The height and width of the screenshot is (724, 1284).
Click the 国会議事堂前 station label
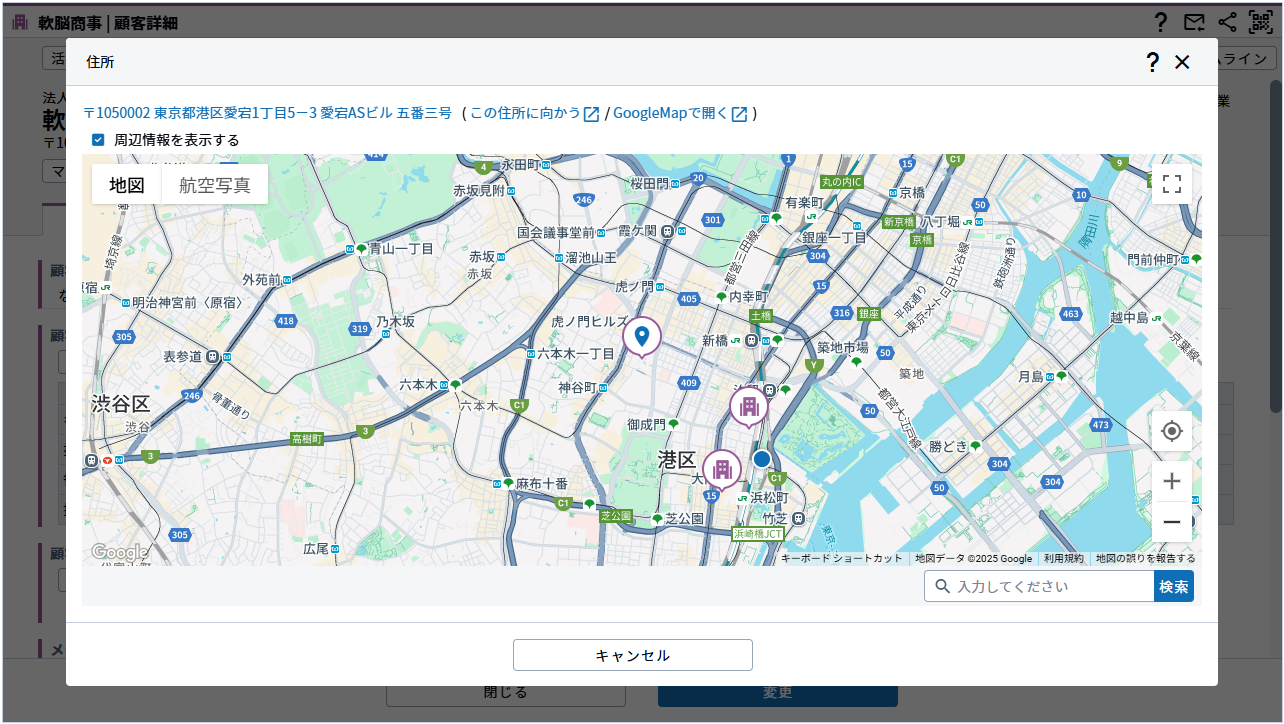555,232
